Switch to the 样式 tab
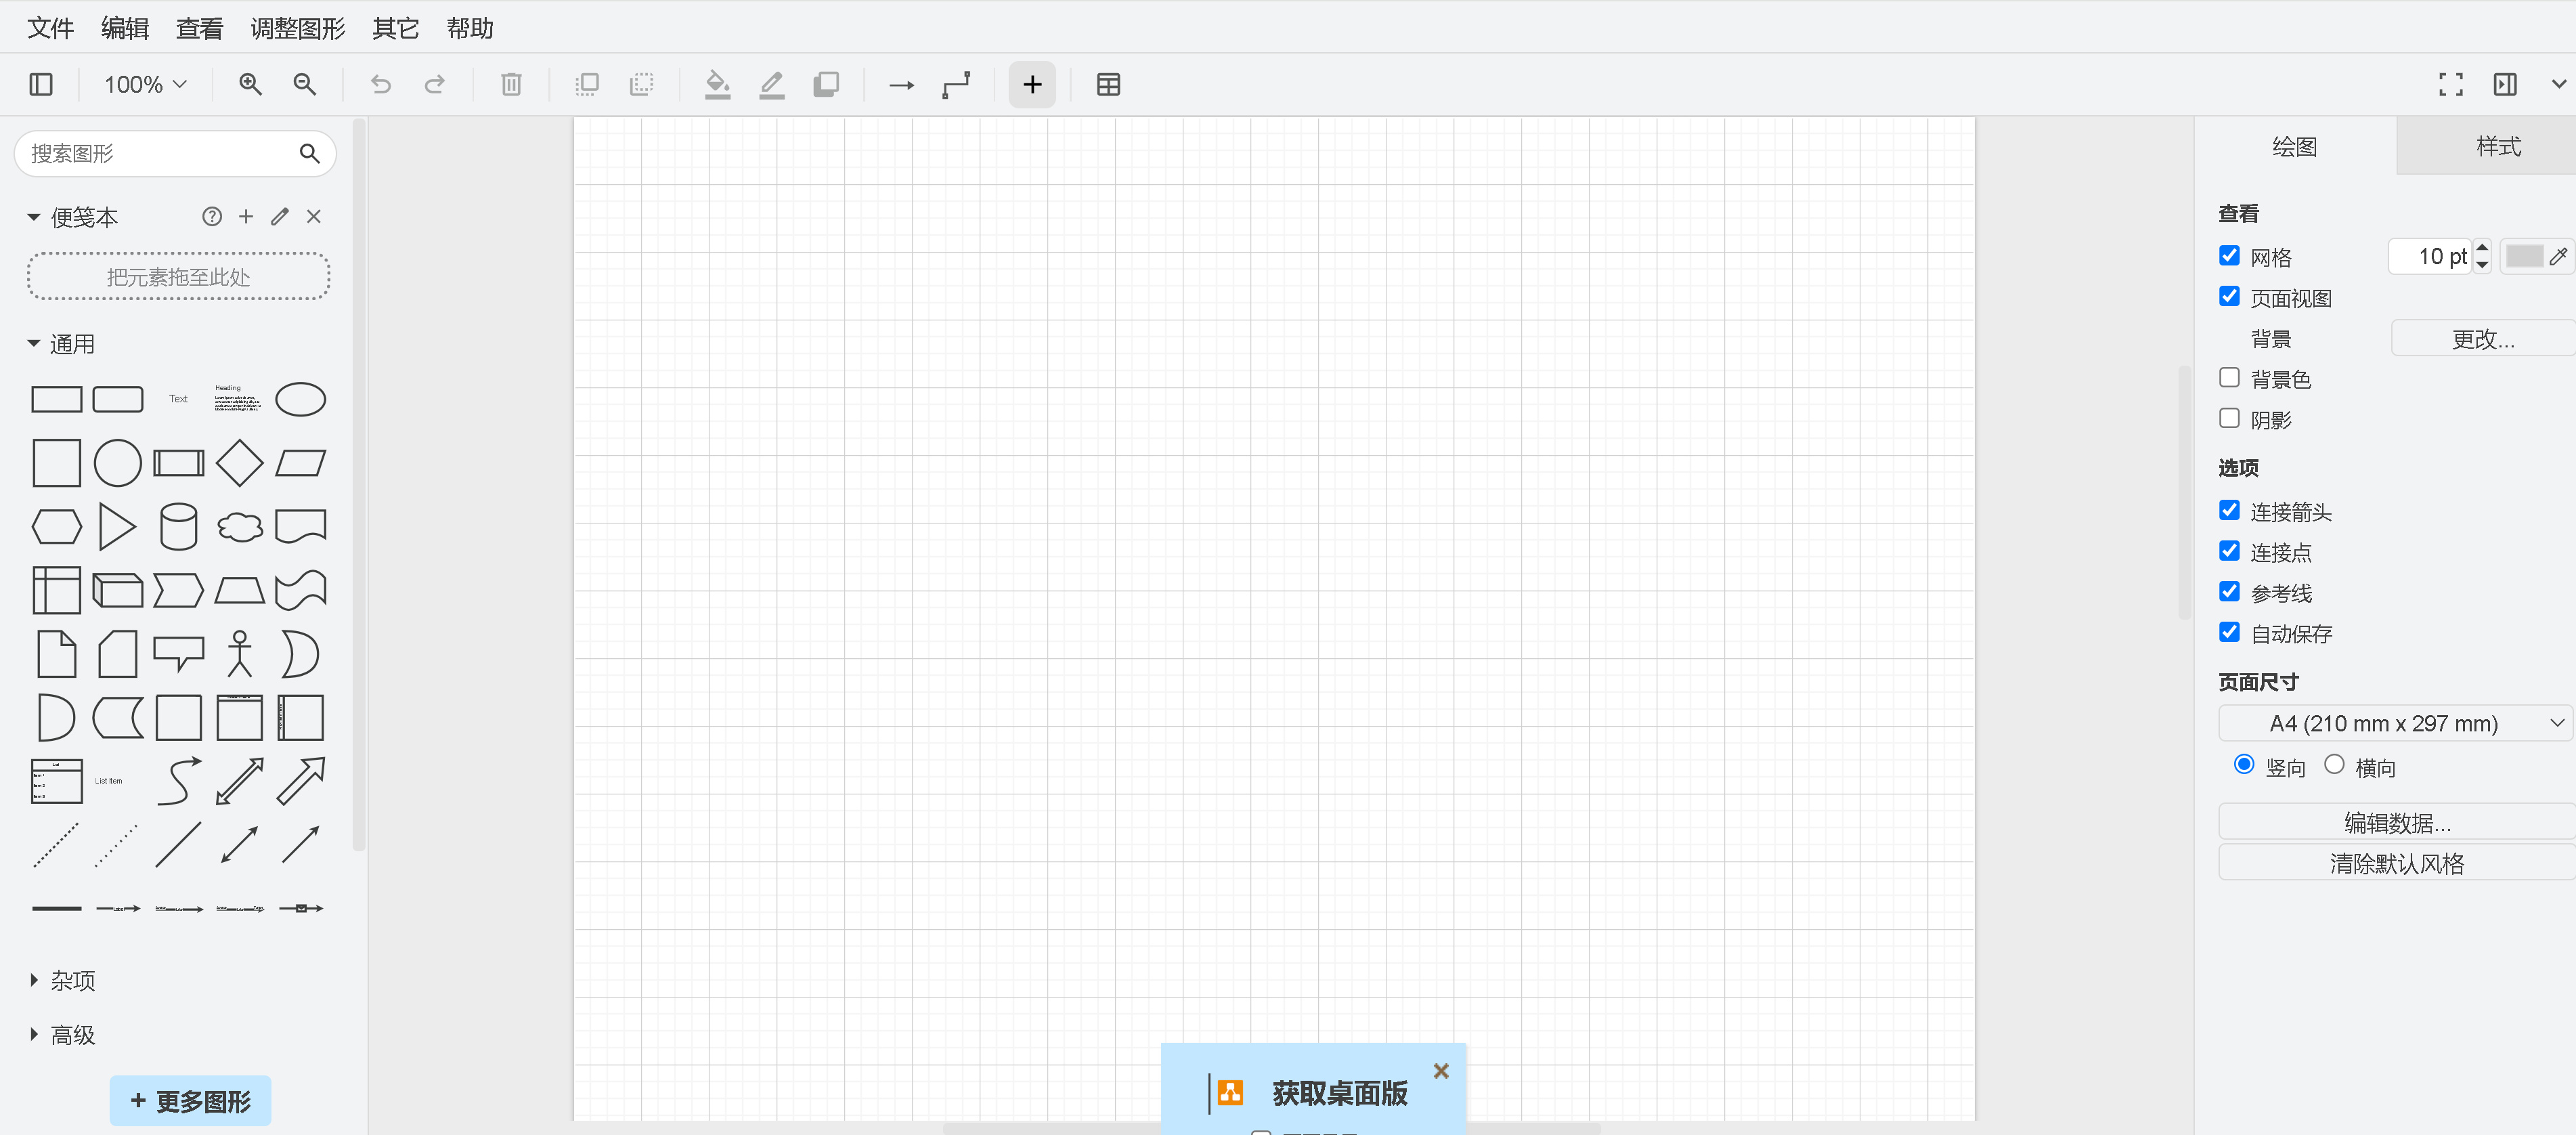2576x1135 pixels. click(2497, 146)
